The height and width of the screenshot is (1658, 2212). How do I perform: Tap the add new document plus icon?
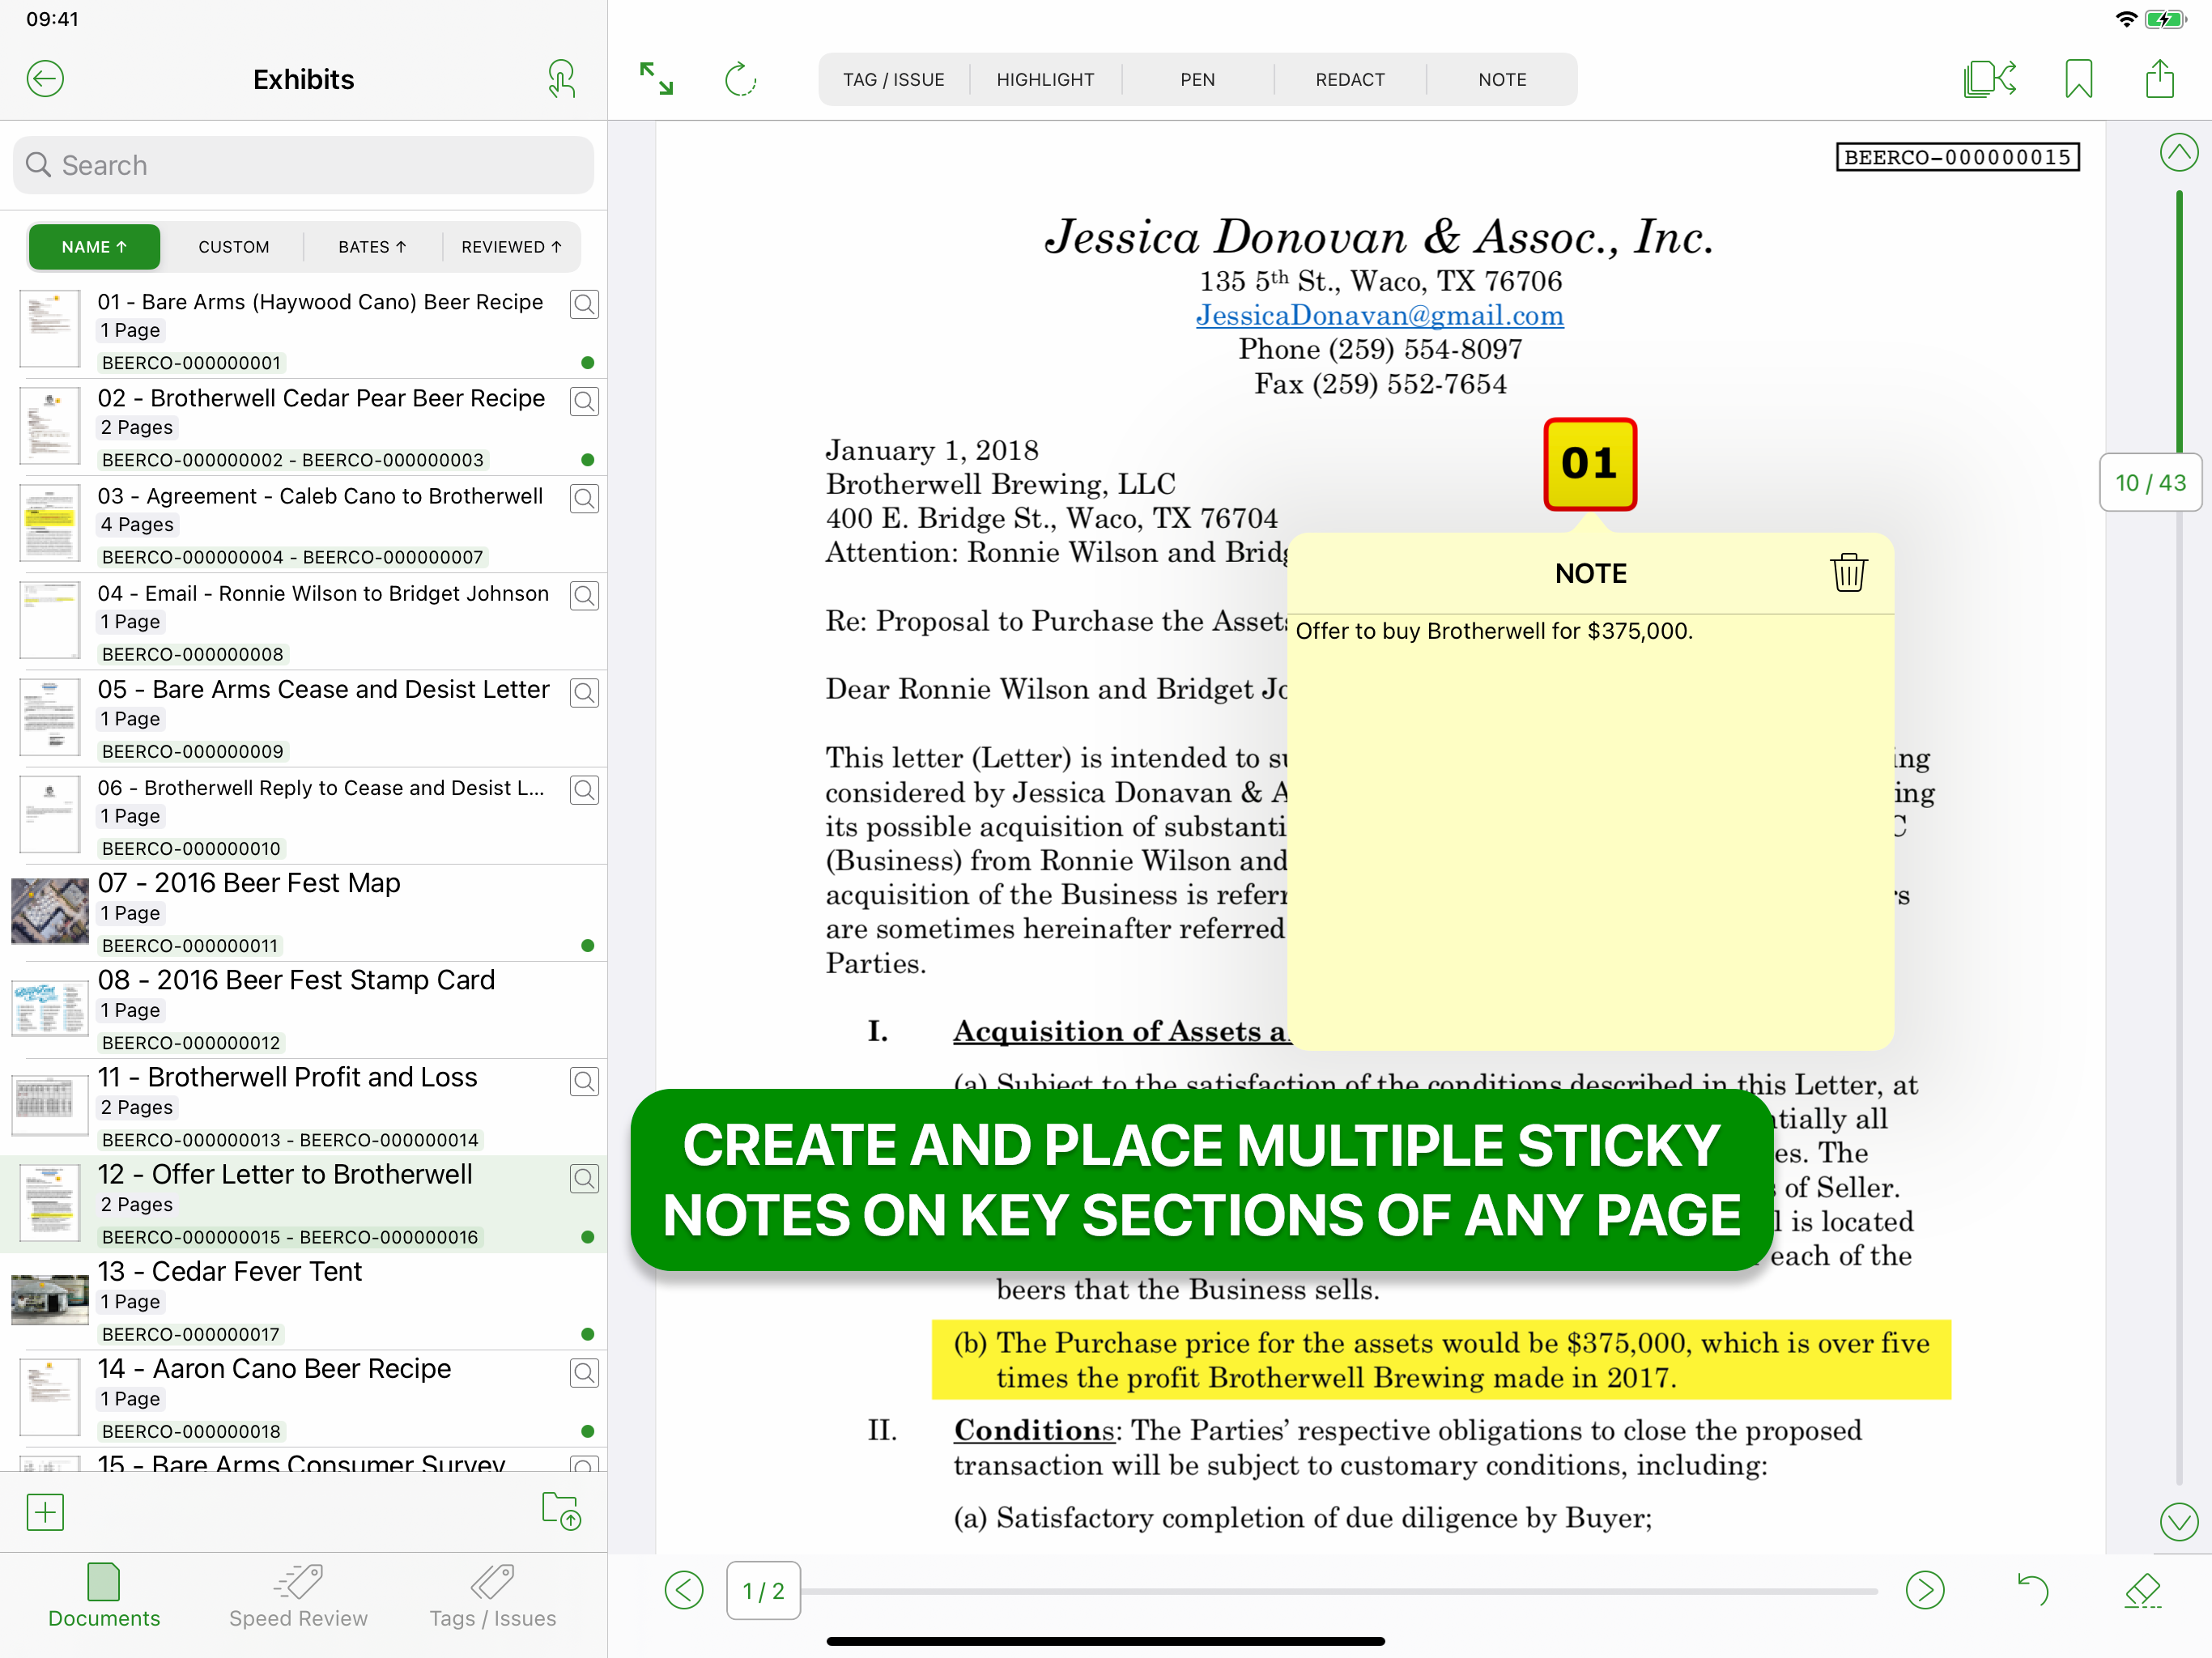pyautogui.click(x=45, y=1512)
